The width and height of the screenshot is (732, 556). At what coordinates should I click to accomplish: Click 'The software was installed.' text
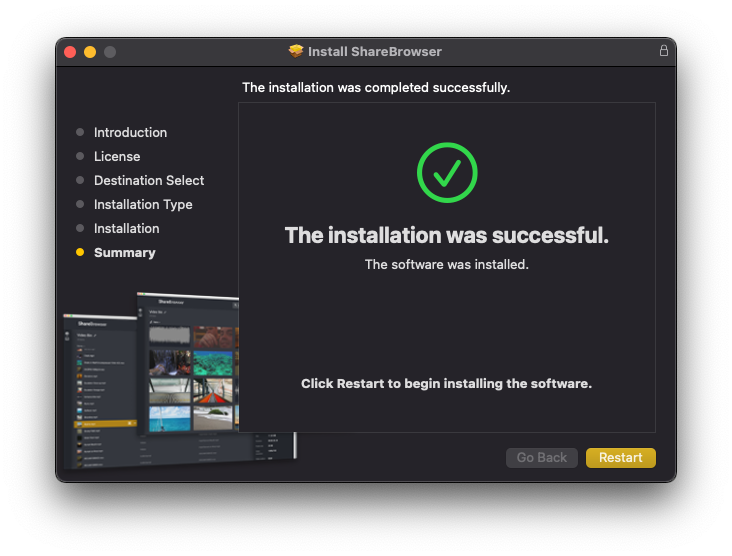[447, 265]
